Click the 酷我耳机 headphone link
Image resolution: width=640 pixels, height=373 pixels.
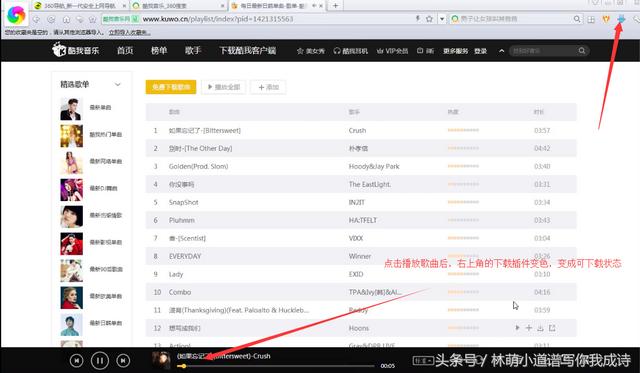pos(351,51)
